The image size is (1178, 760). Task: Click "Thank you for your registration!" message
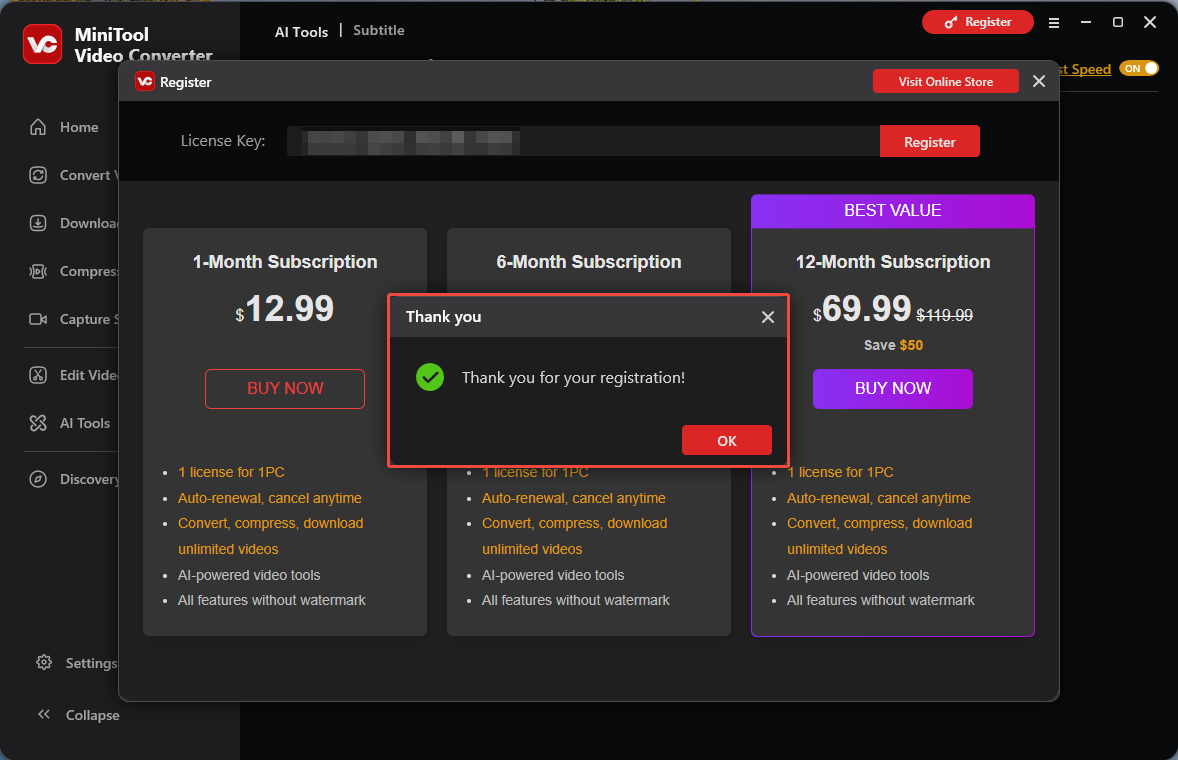(573, 378)
